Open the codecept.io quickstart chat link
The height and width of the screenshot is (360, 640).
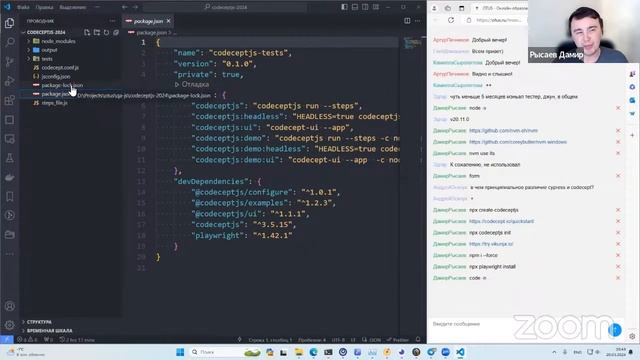click(x=501, y=221)
